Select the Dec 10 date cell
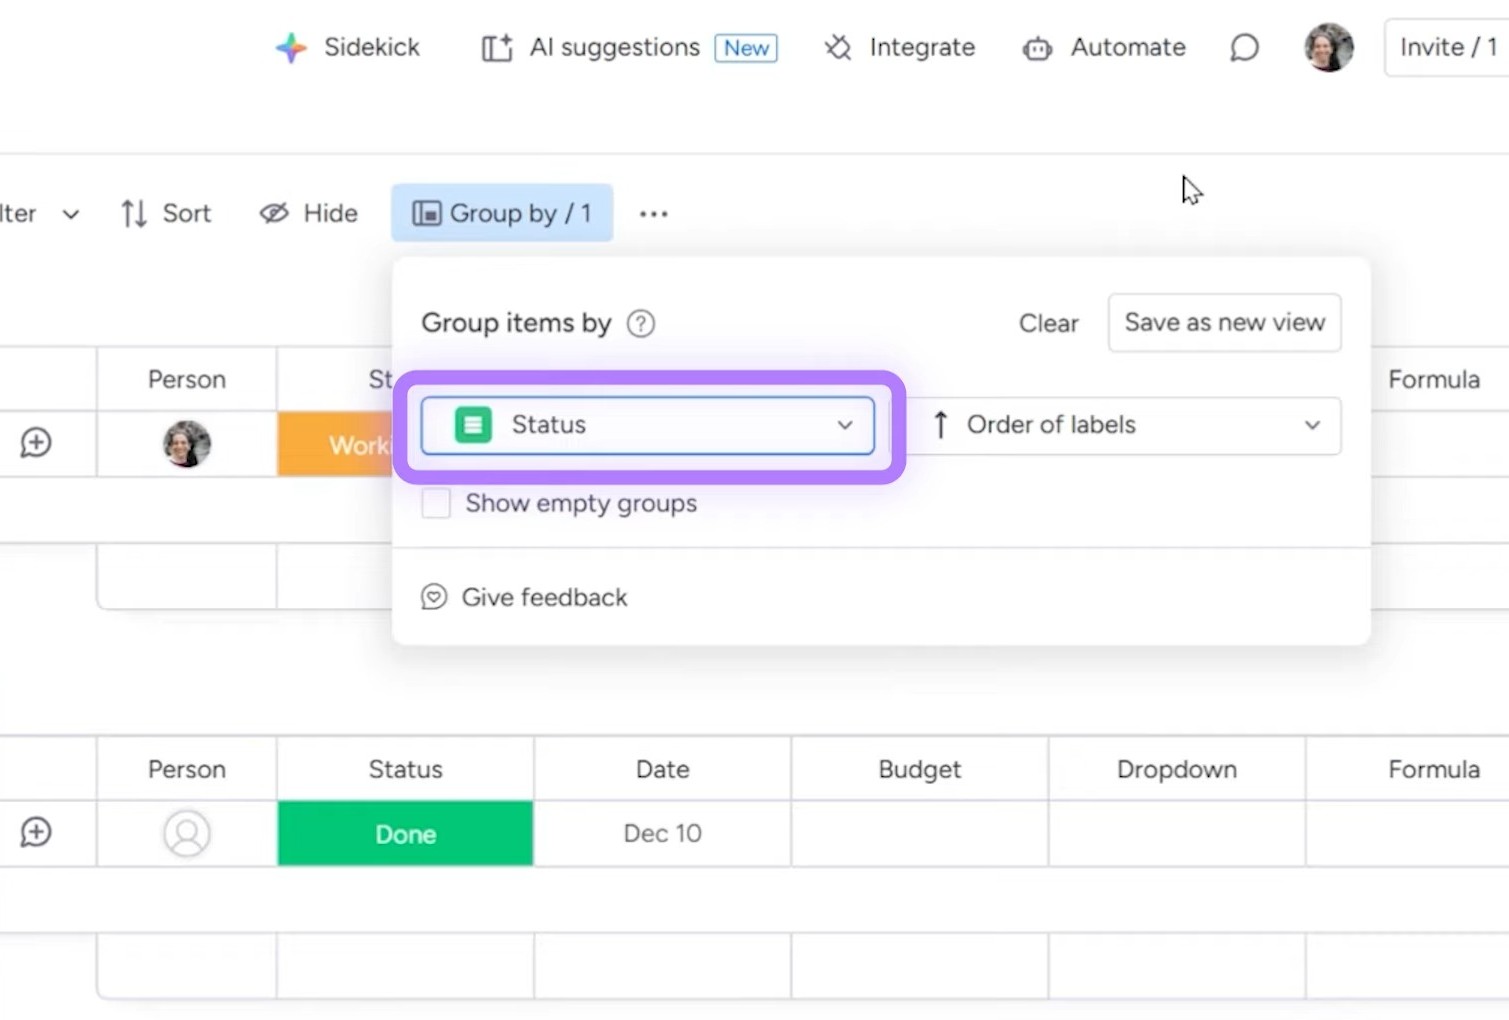 click(x=662, y=833)
